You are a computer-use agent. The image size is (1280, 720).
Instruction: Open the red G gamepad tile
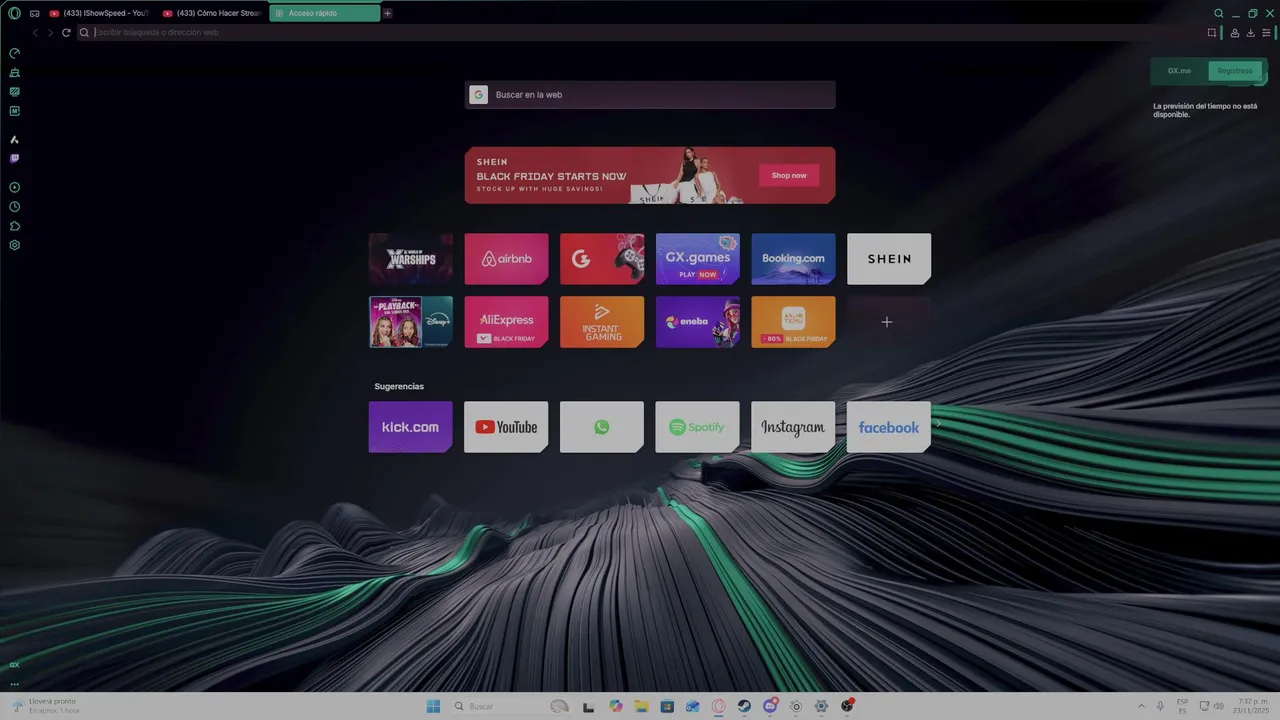(x=602, y=259)
